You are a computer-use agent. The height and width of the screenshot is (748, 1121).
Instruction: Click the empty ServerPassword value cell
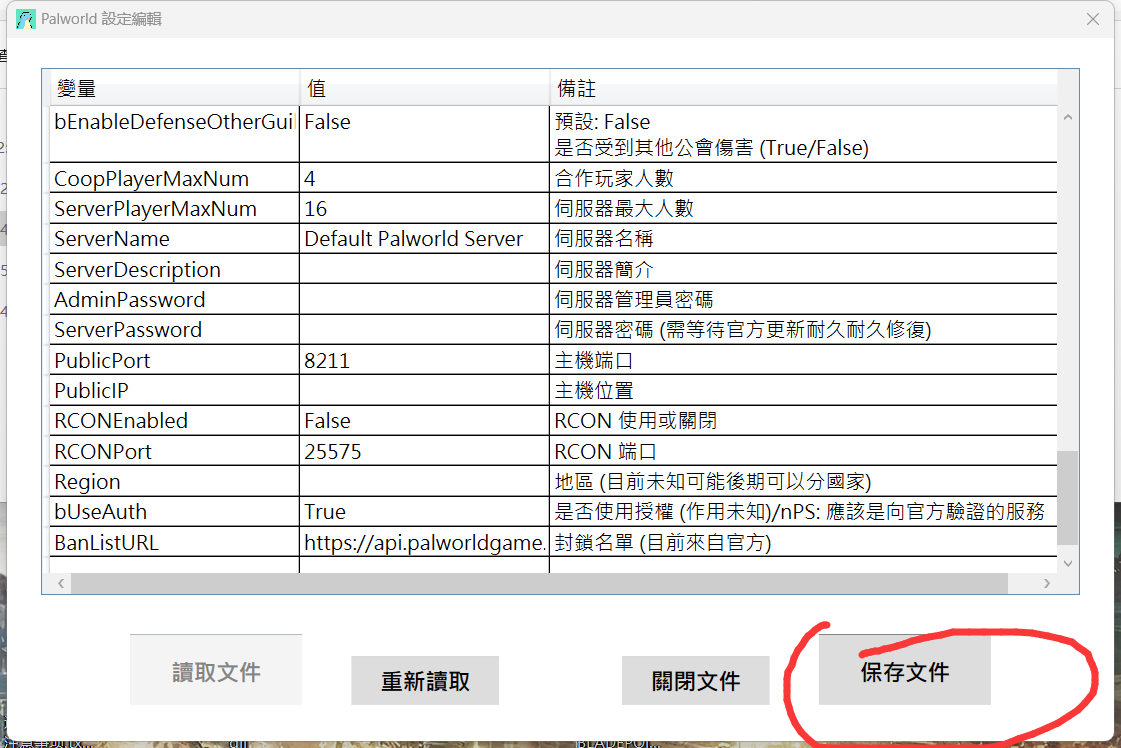pyautogui.click(x=425, y=330)
